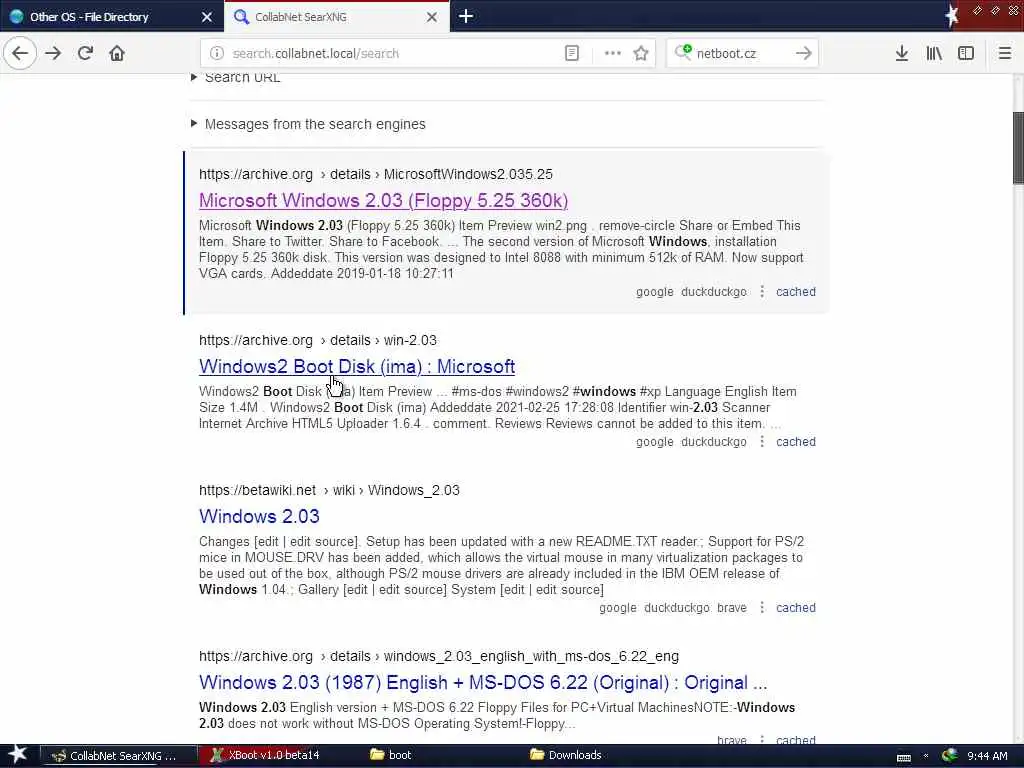This screenshot has height=768, width=1024.
Task: Open the Firefox hamburger menu
Action: coord(1005,53)
